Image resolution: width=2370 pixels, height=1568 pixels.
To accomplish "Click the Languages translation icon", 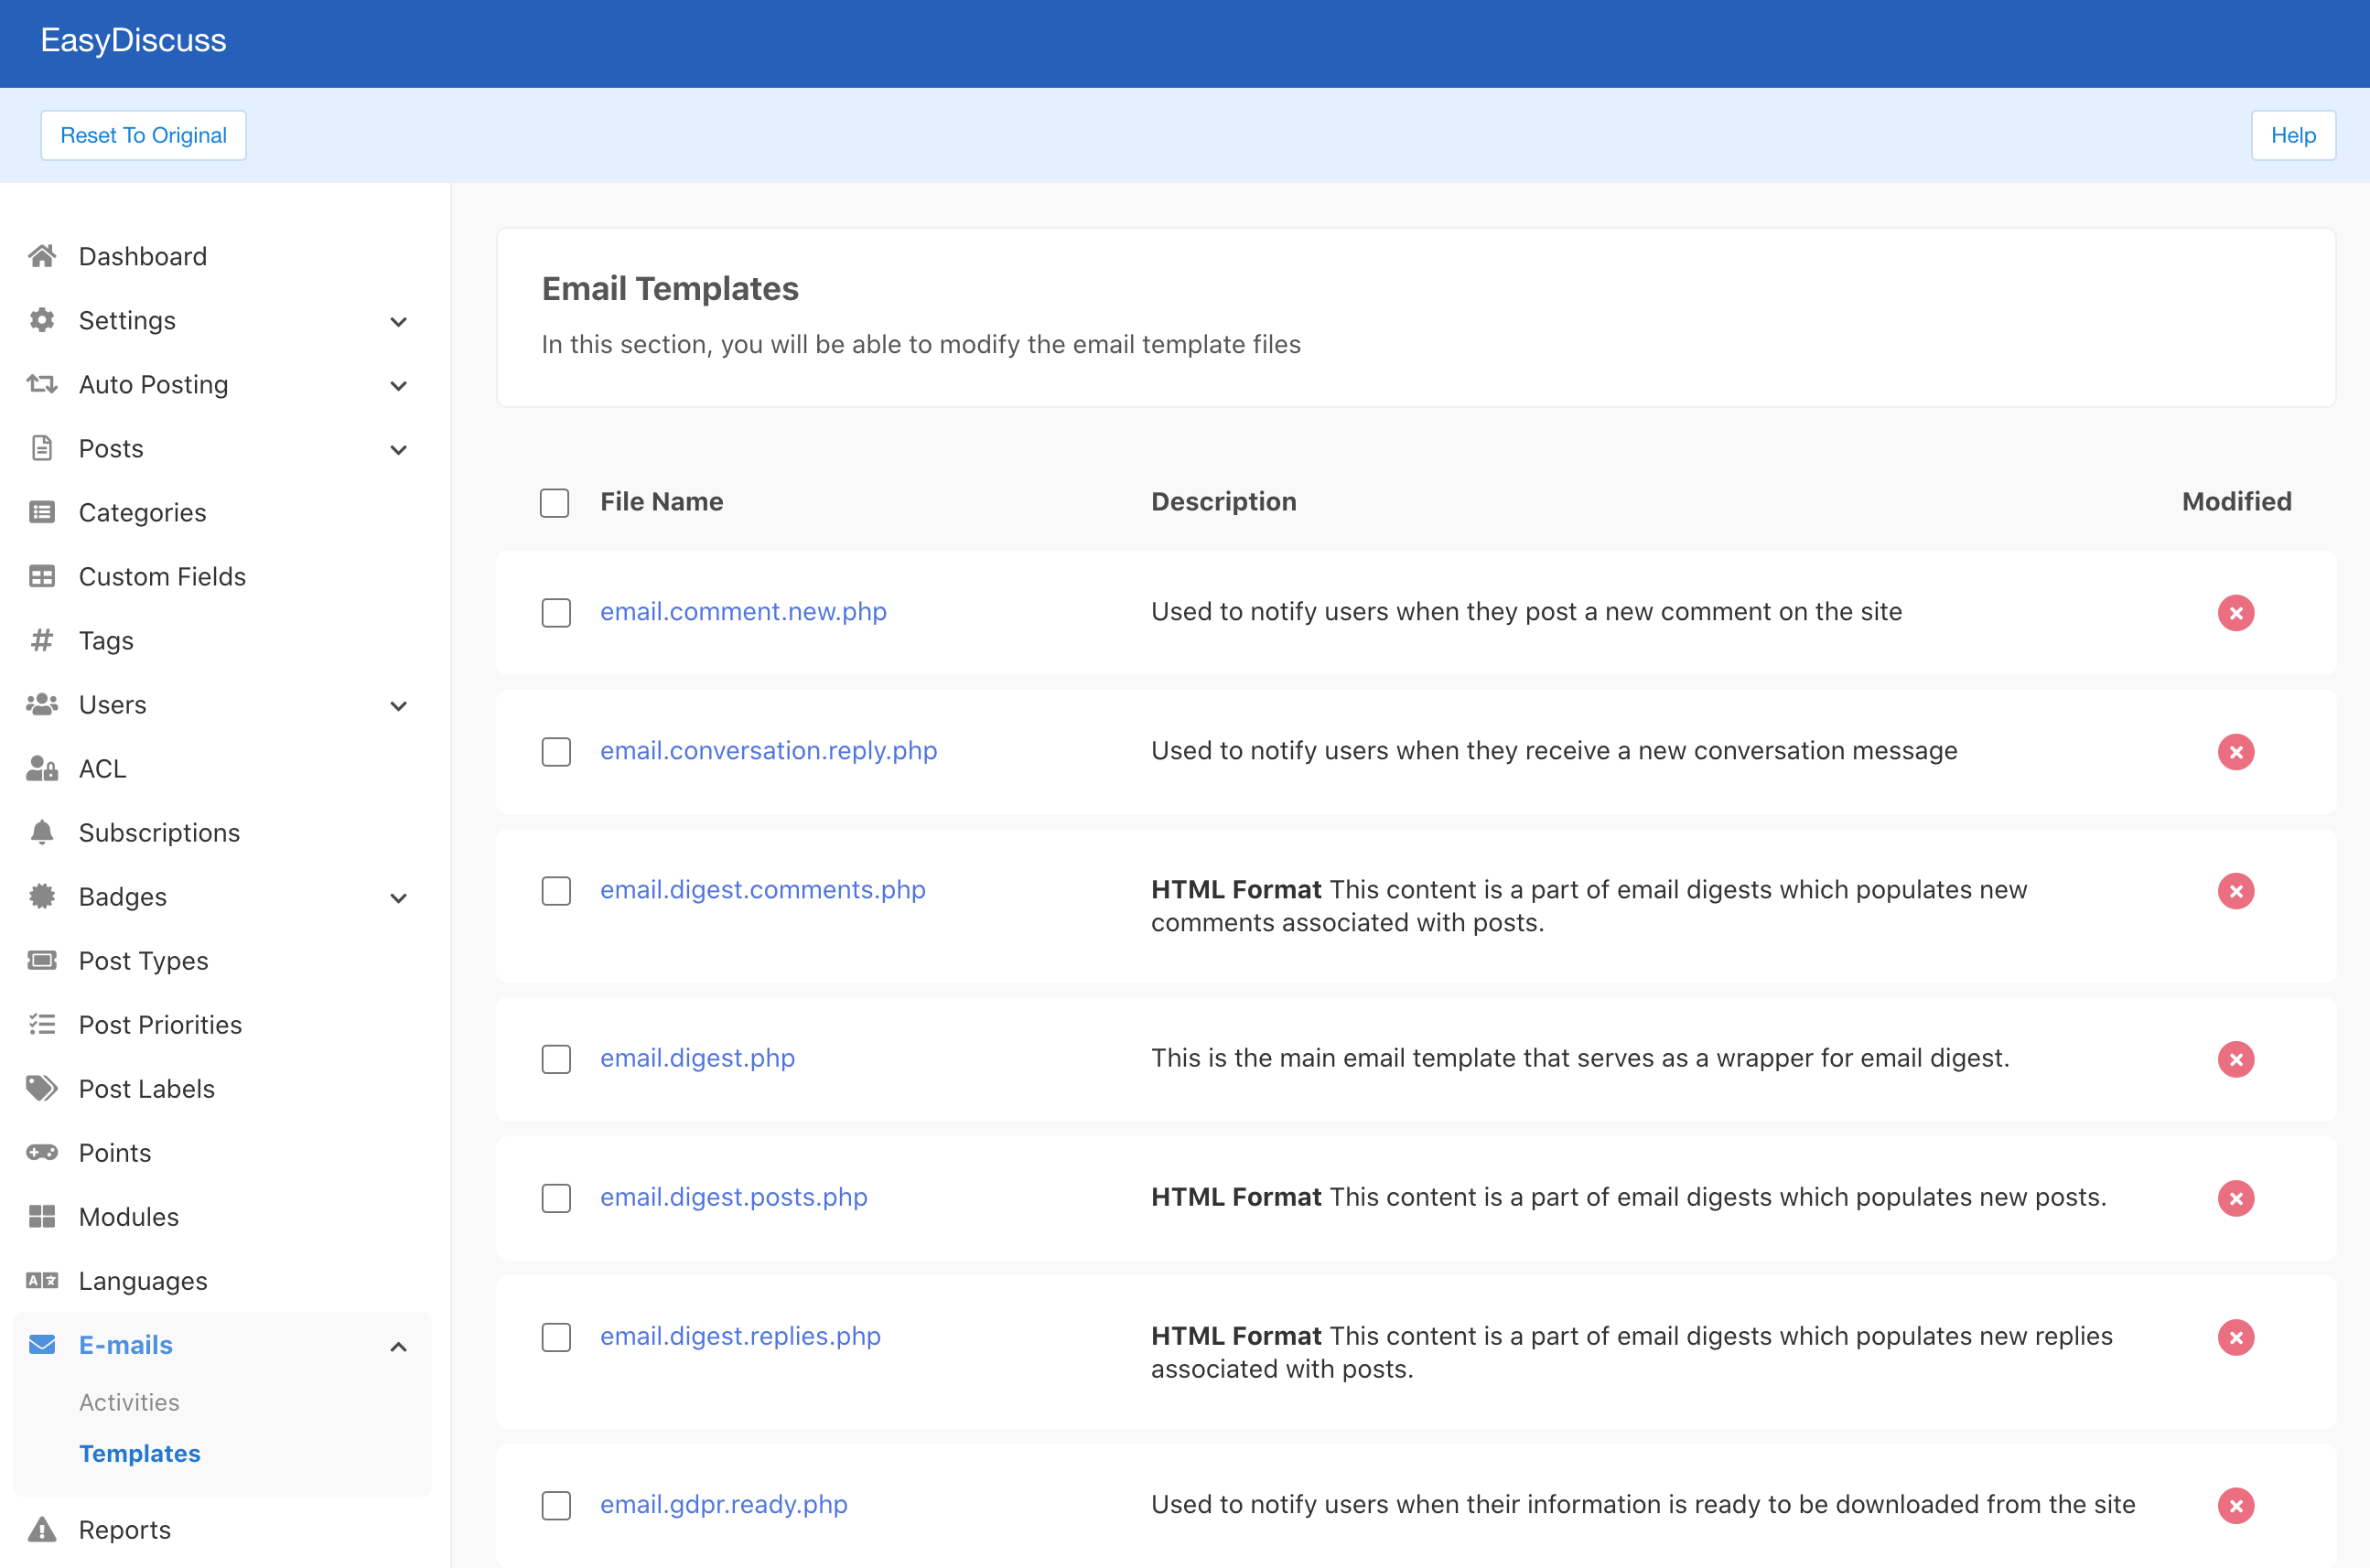I will point(41,1280).
